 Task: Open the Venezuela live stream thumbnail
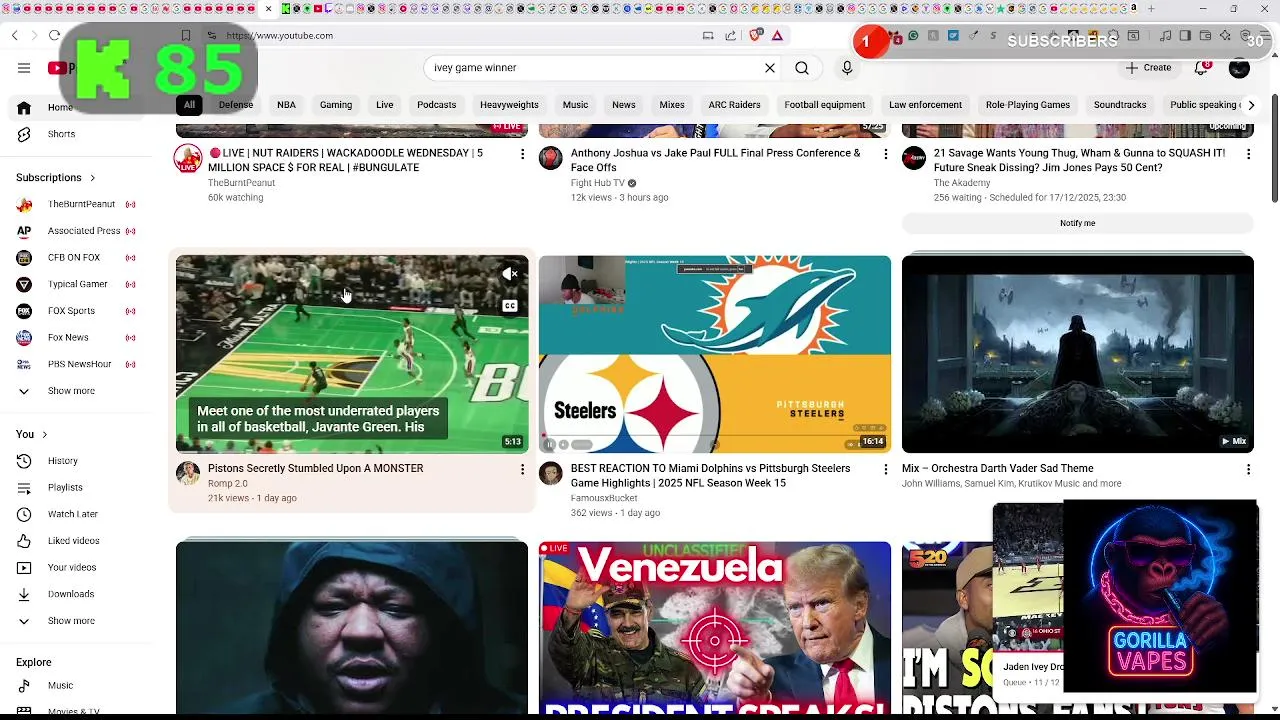714,628
